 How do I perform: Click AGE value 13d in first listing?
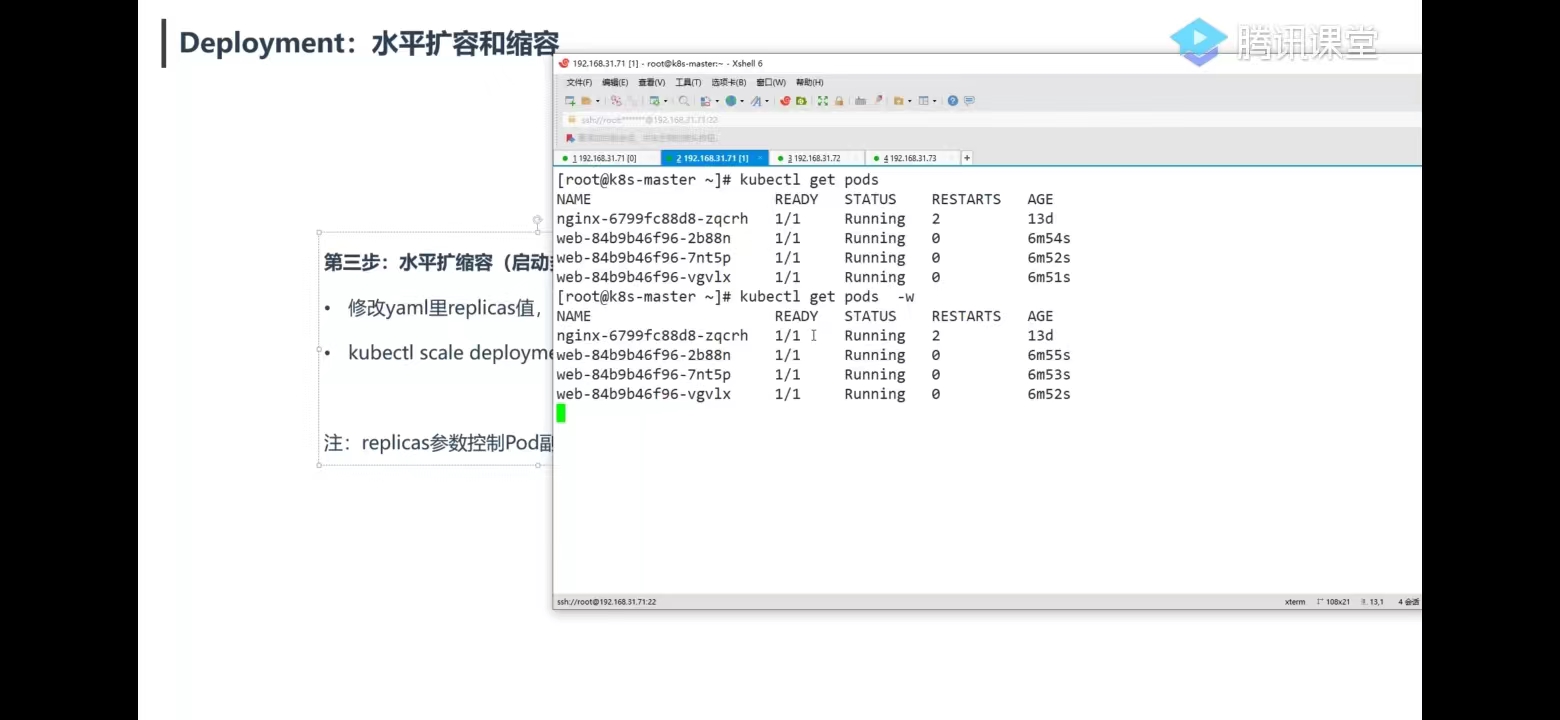[x=1040, y=219]
